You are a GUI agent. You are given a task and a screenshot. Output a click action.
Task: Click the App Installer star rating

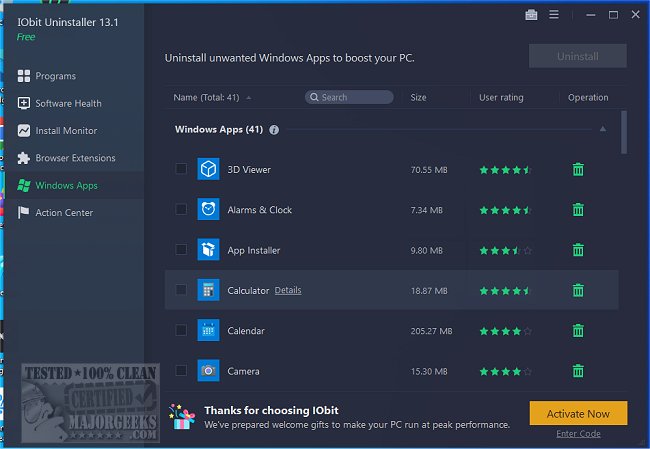(505, 250)
